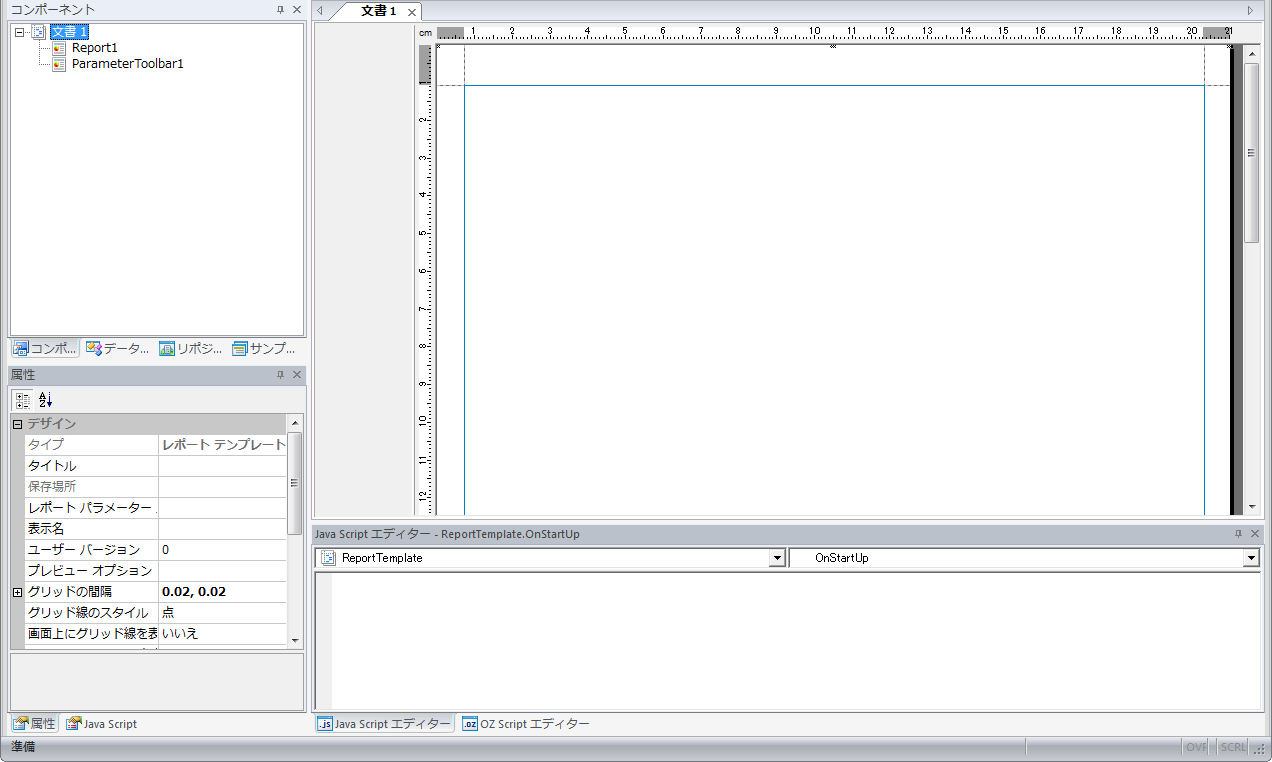Click the categorized view icon in 属性 panel
Viewport: 1272px width, 762px height.
point(23,399)
